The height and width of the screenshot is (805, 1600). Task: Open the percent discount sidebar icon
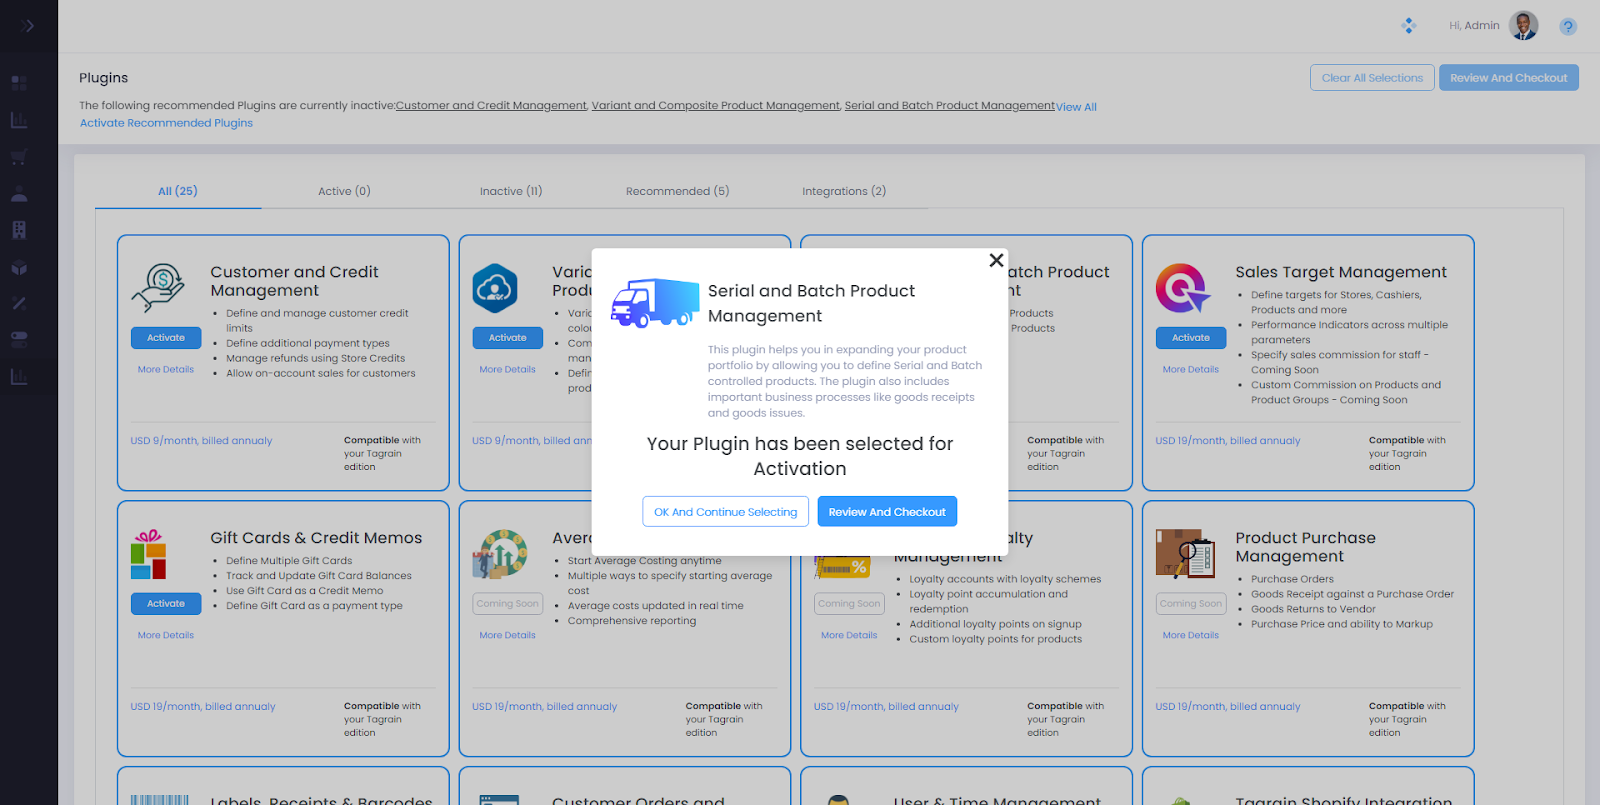tap(19, 303)
